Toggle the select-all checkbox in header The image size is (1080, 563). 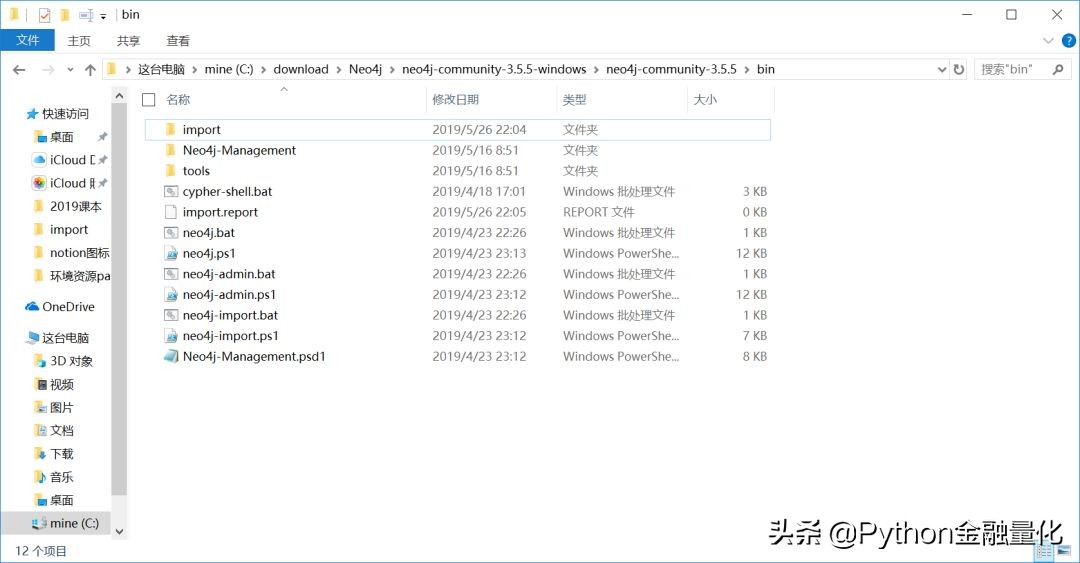(149, 100)
